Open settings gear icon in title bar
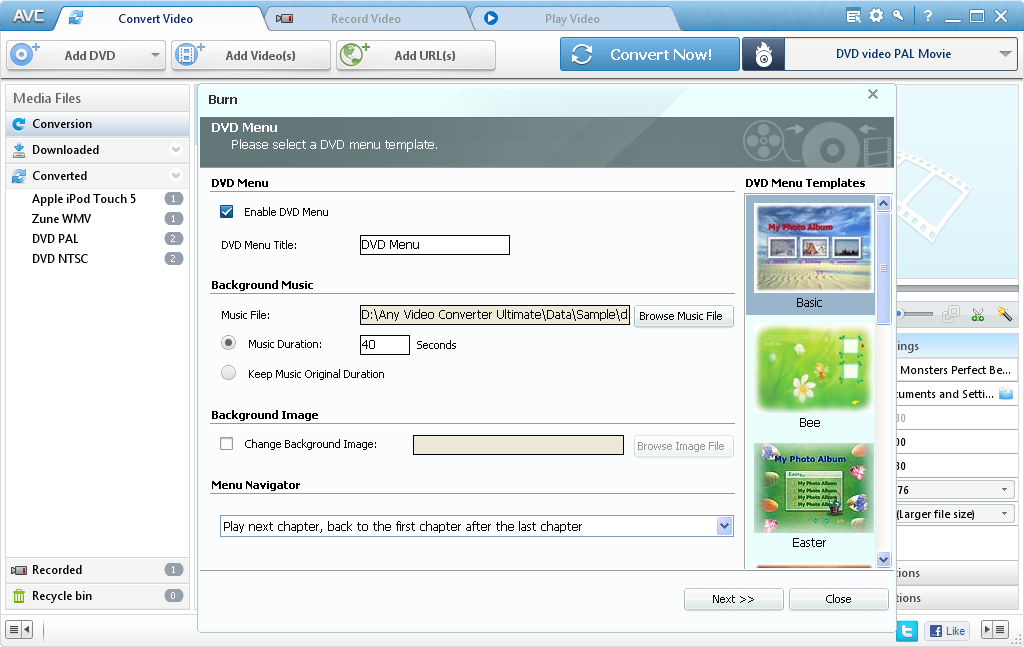Viewport: 1024px width, 647px height. (x=876, y=15)
